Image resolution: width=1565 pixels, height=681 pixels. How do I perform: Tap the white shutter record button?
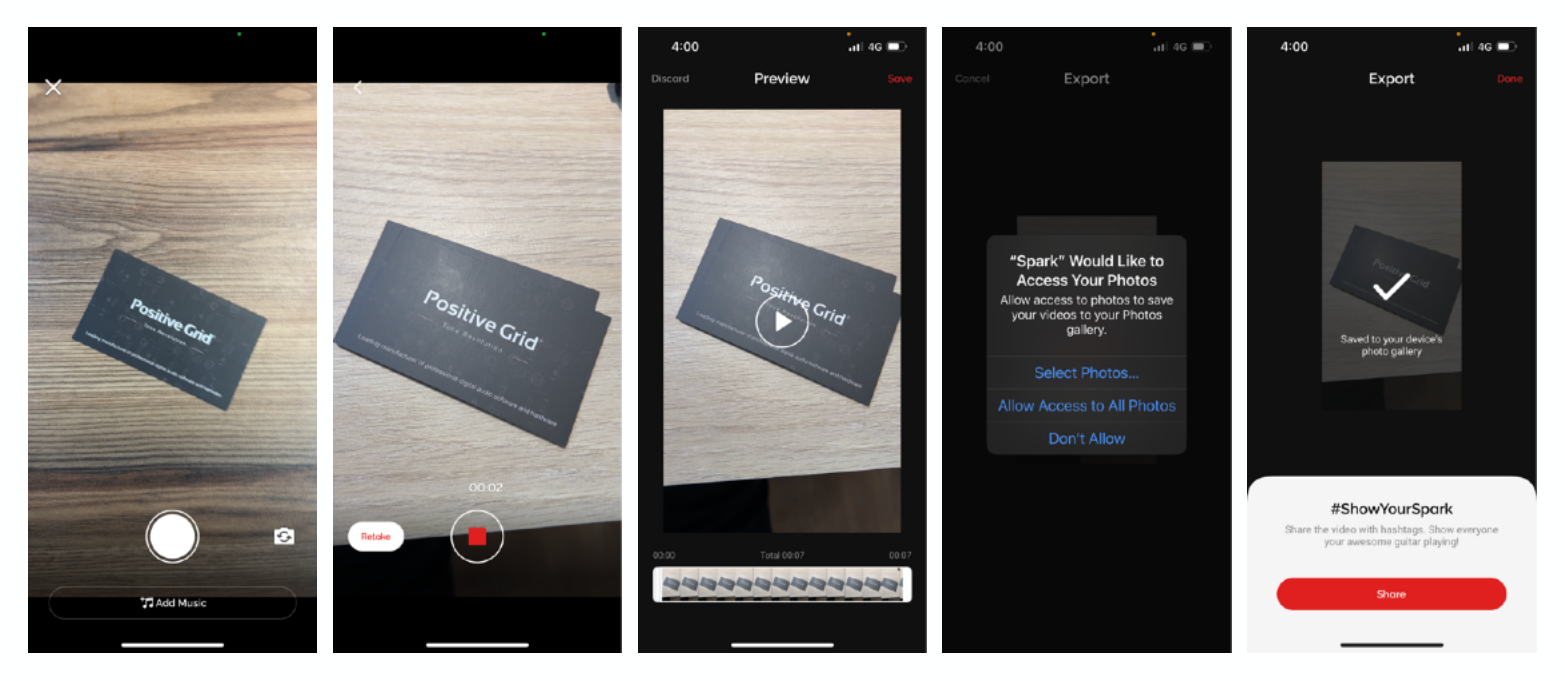172,536
